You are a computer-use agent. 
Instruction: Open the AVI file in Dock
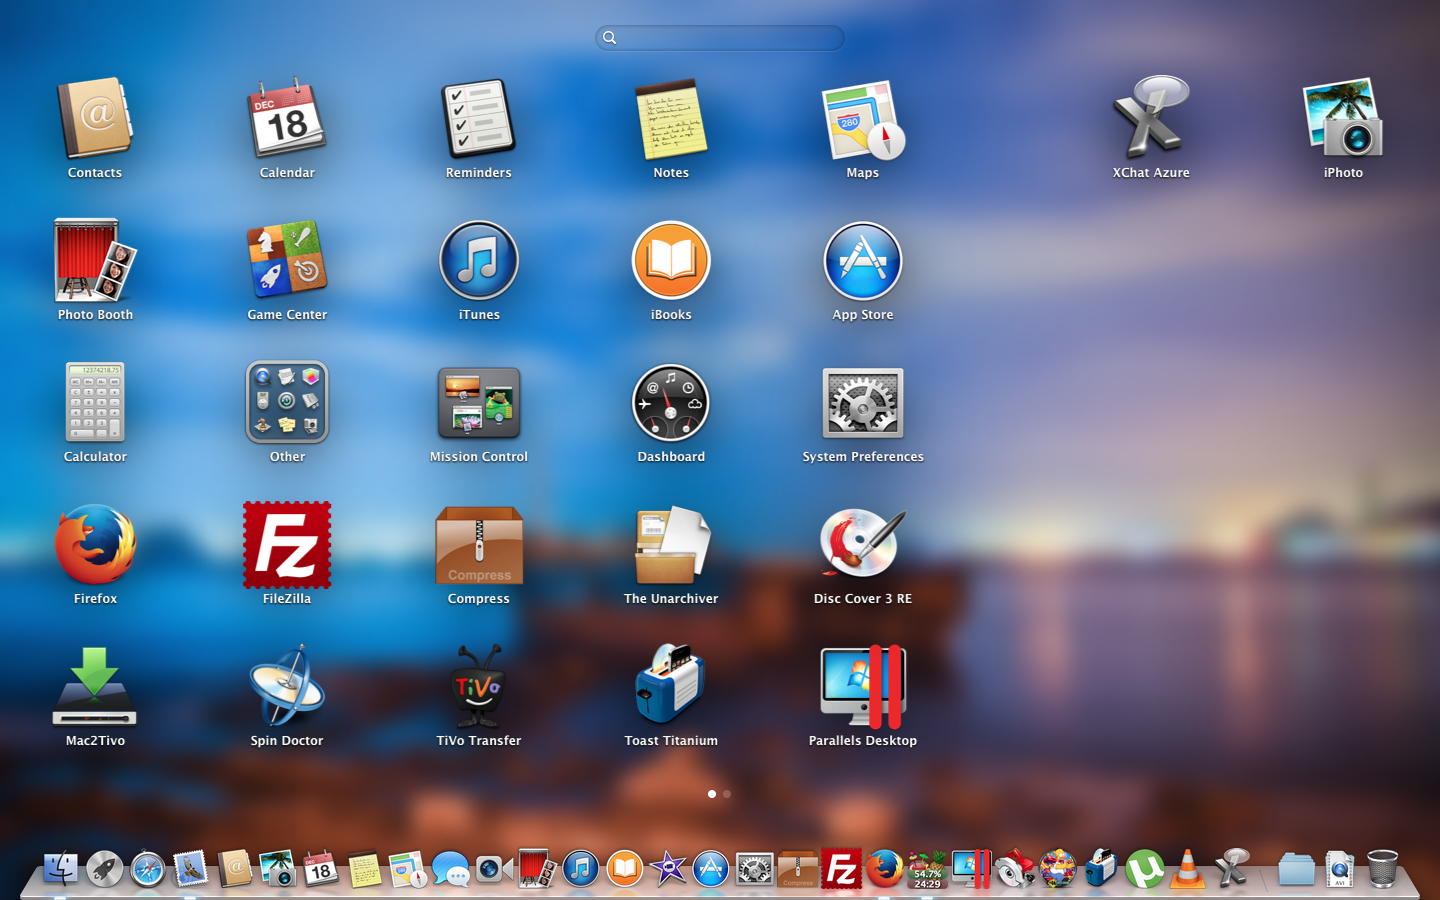(x=1339, y=868)
